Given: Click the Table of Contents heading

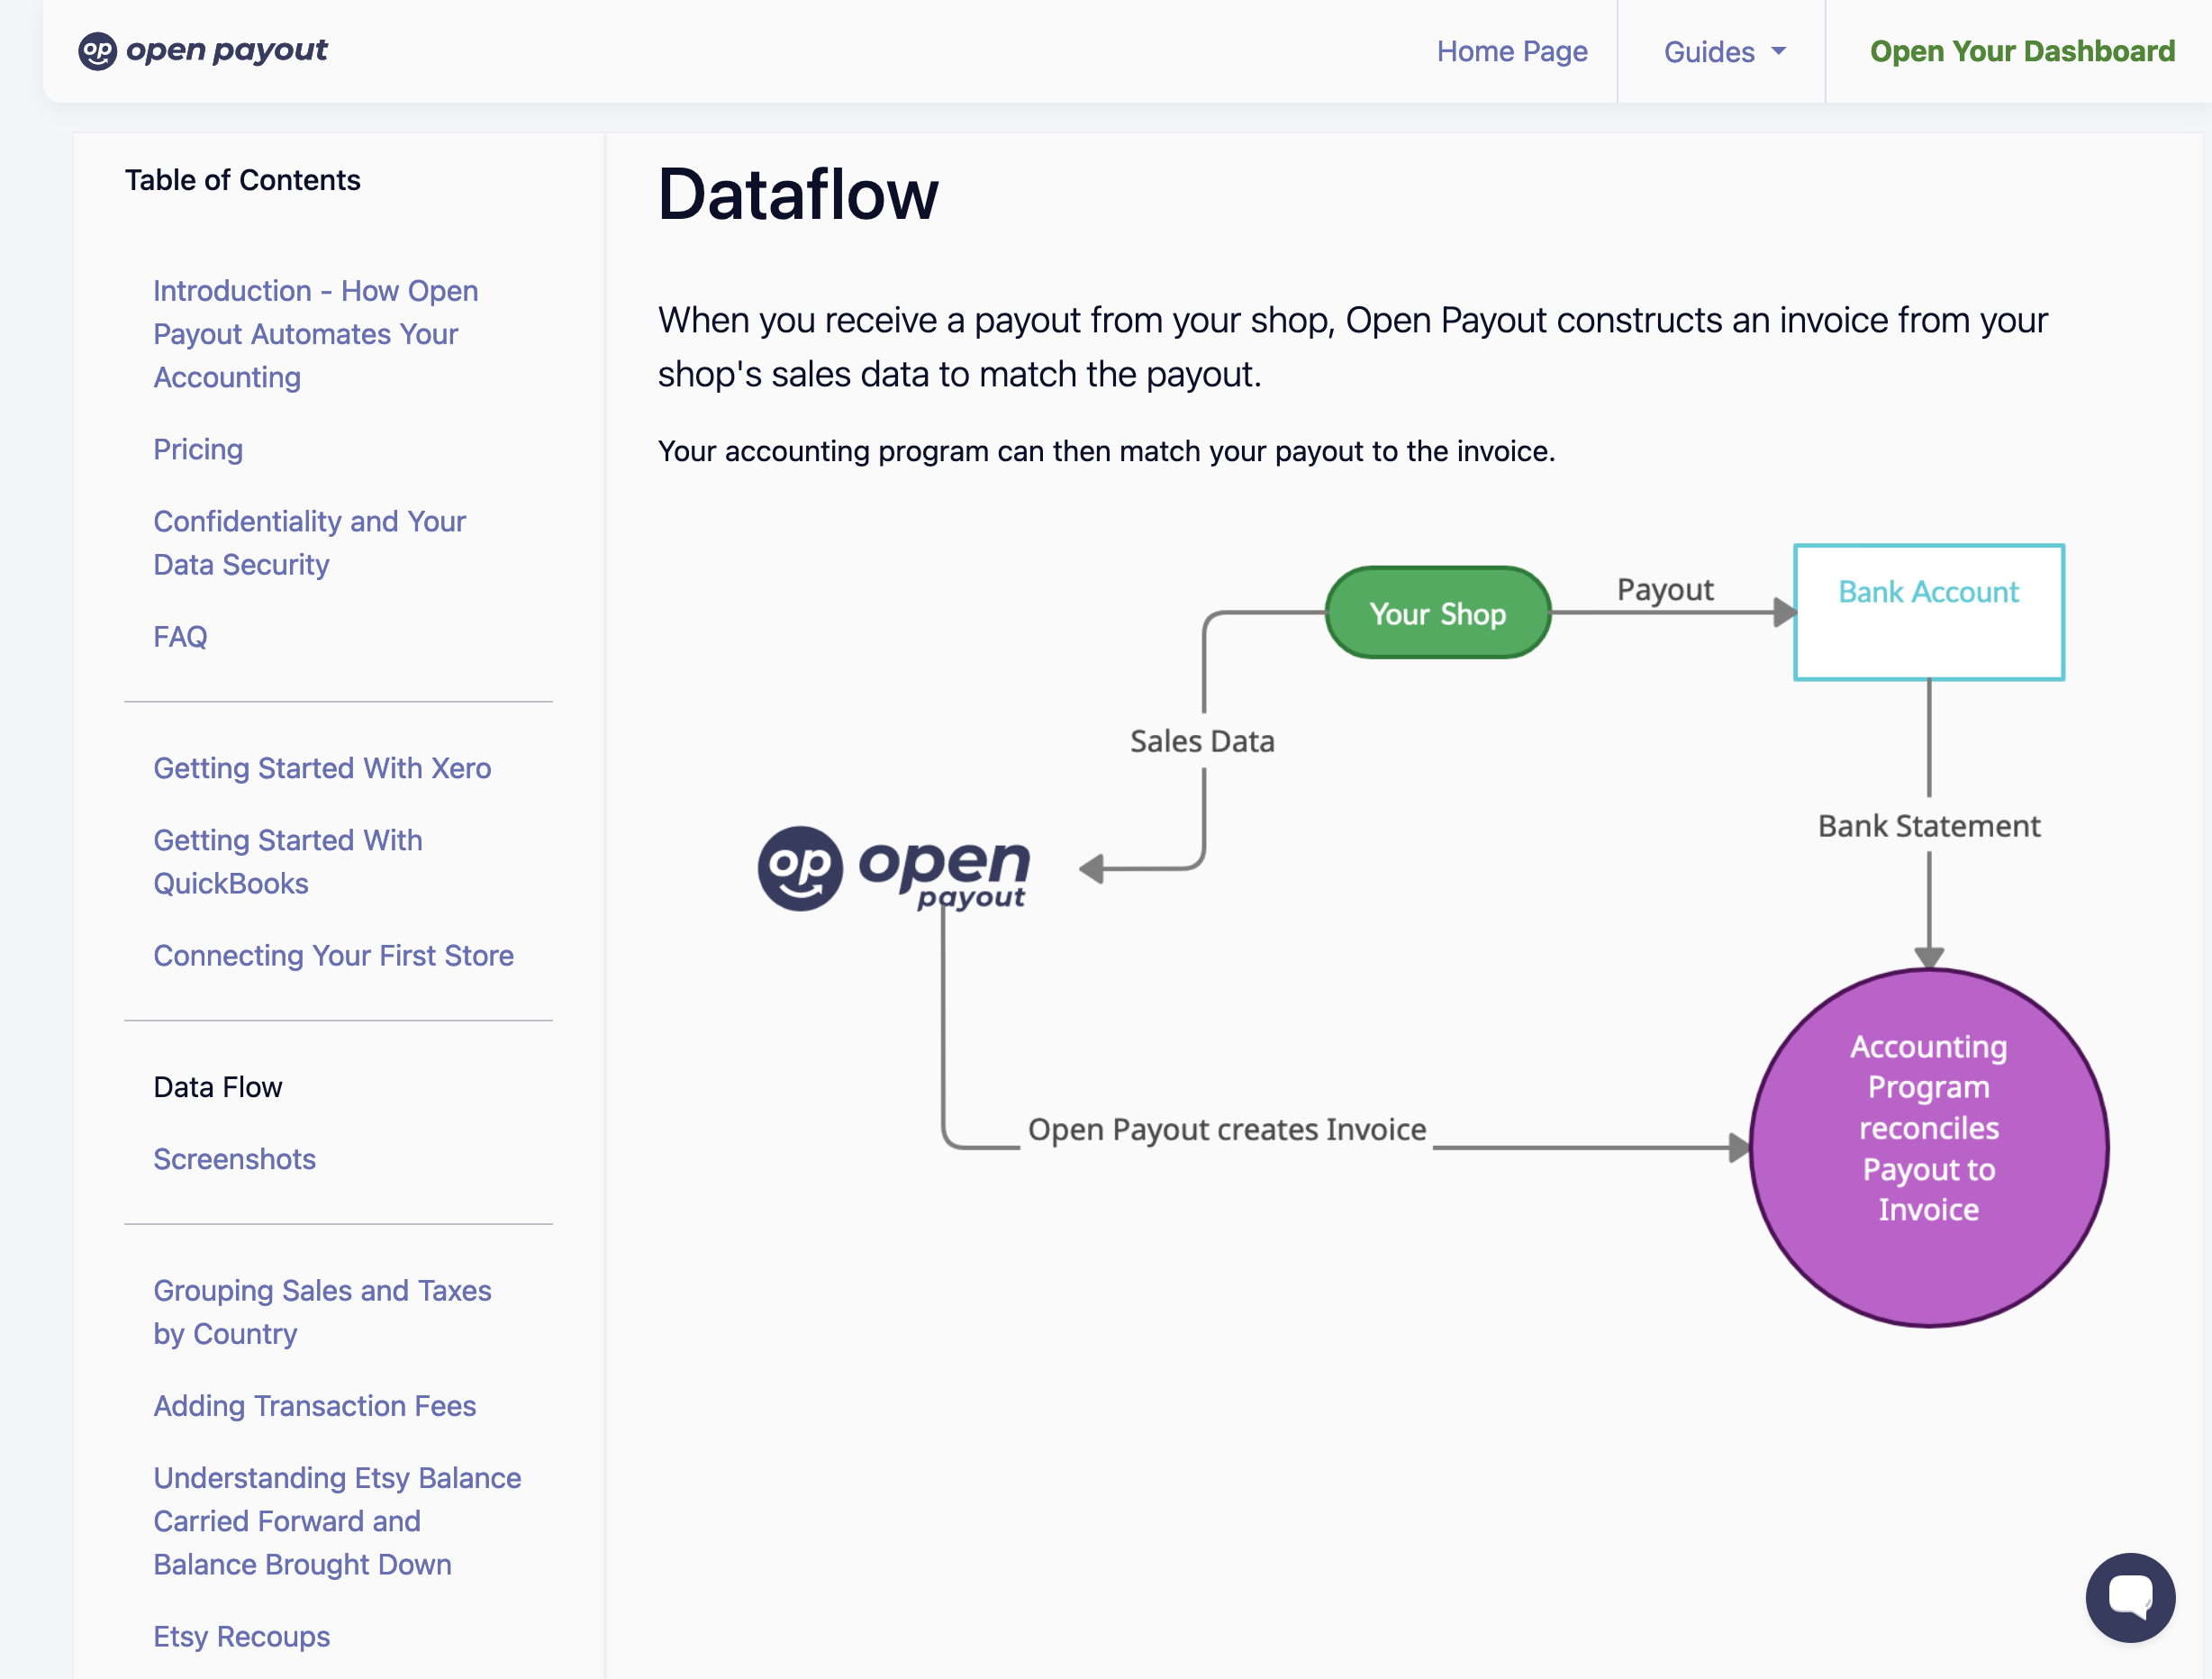Looking at the screenshot, I should (x=242, y=180).
